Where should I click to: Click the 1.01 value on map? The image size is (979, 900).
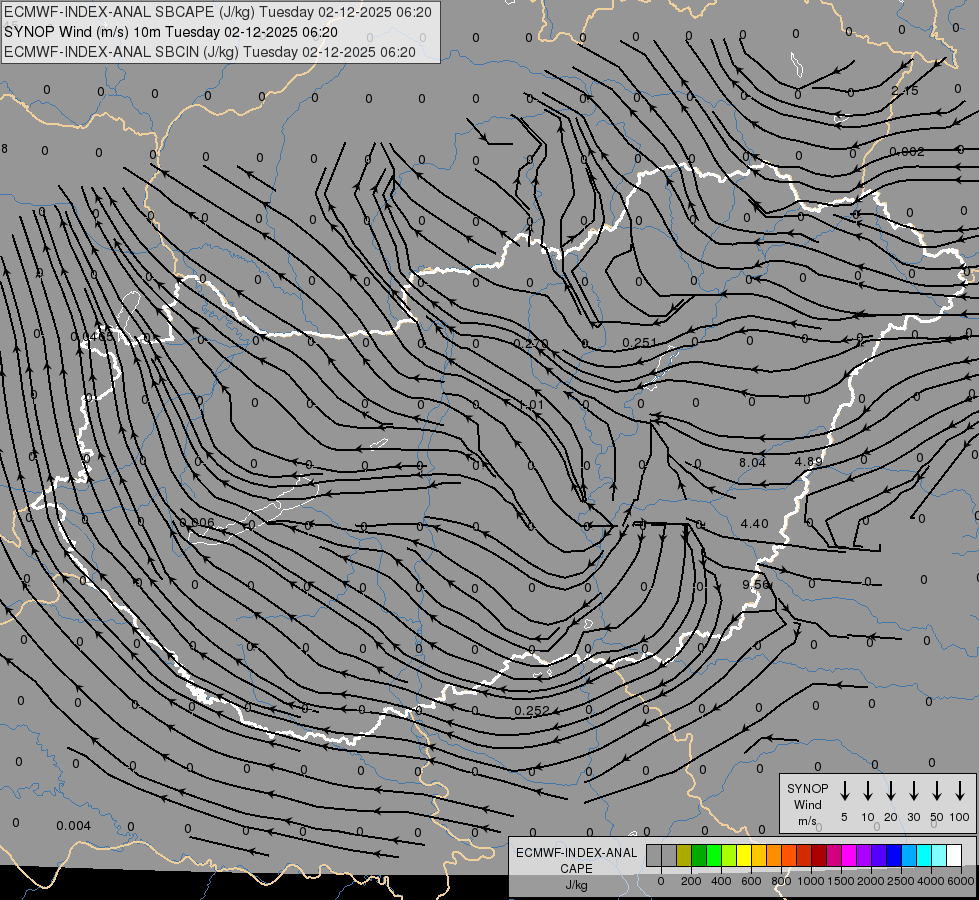click(531, 405)
